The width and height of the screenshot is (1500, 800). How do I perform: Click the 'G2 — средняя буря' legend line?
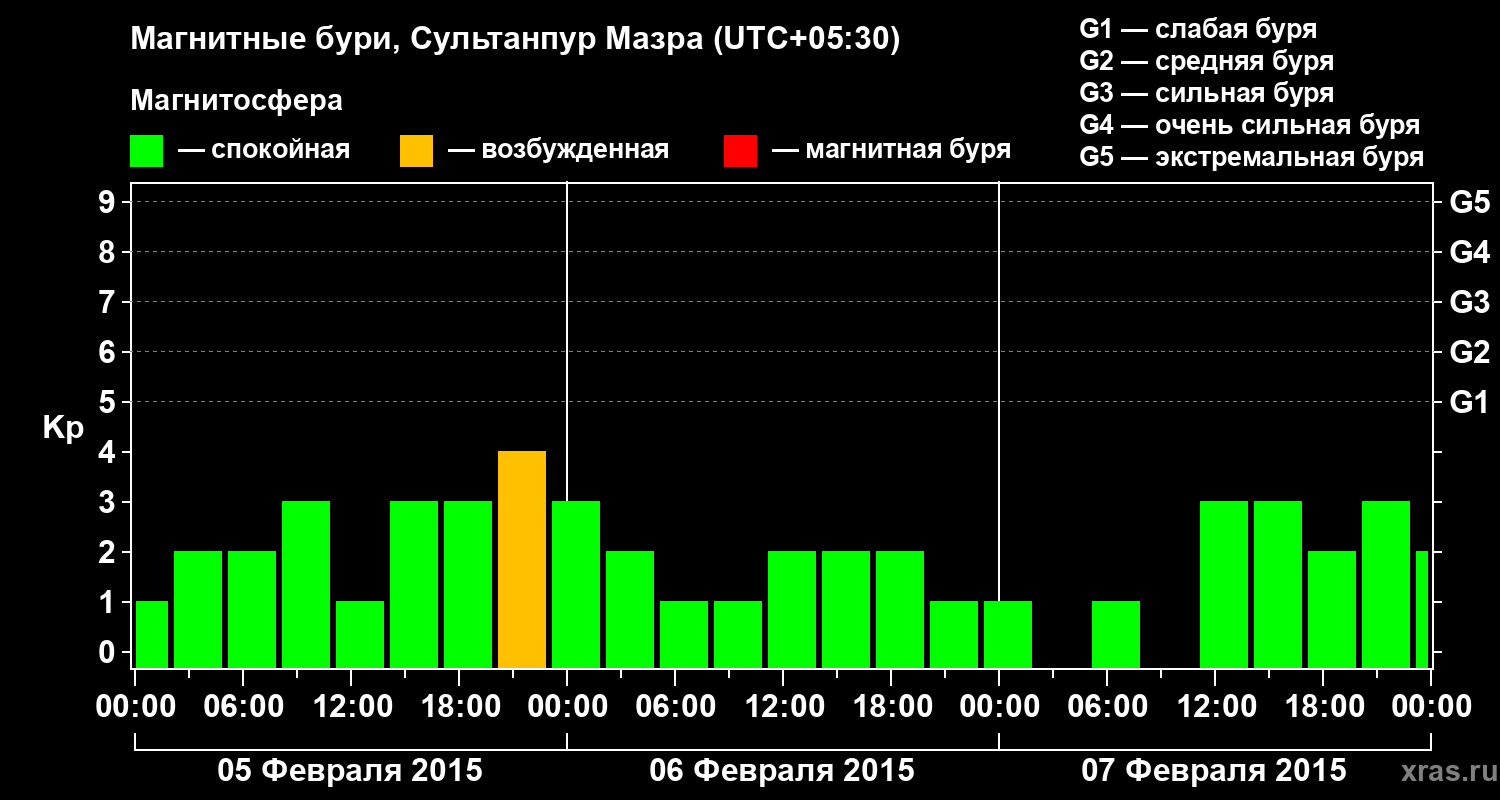(x=1207, y=61)
